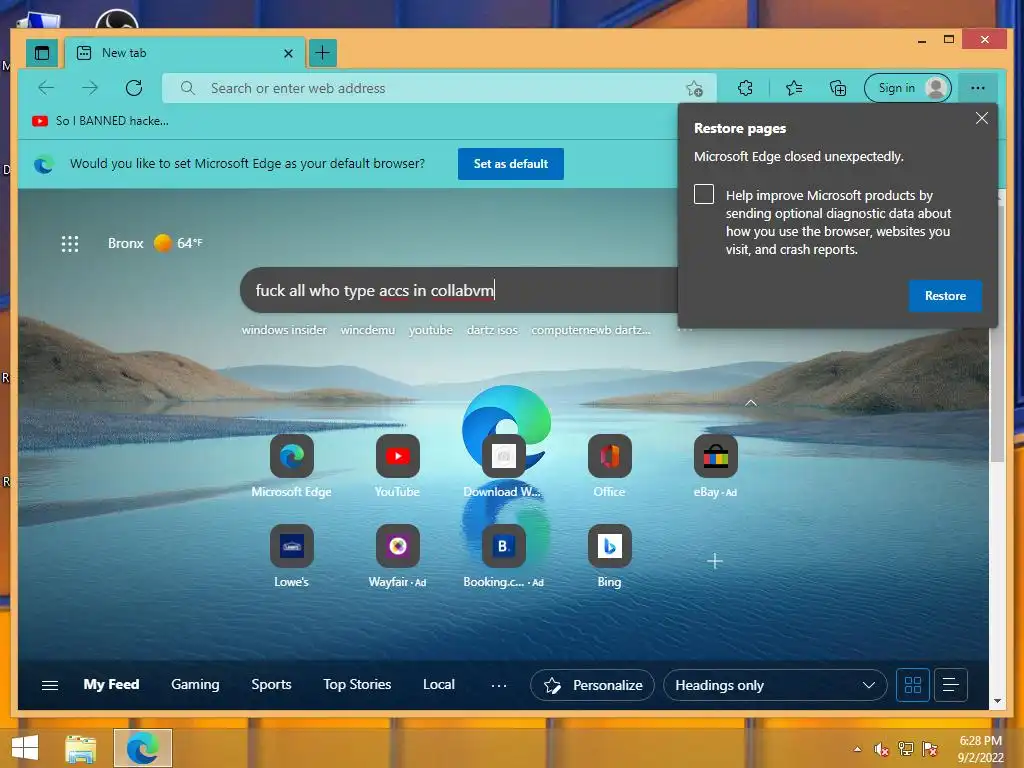Add this page to favorites star icon
Viewport: 1024px width, 768px height.
click(694, 88)
